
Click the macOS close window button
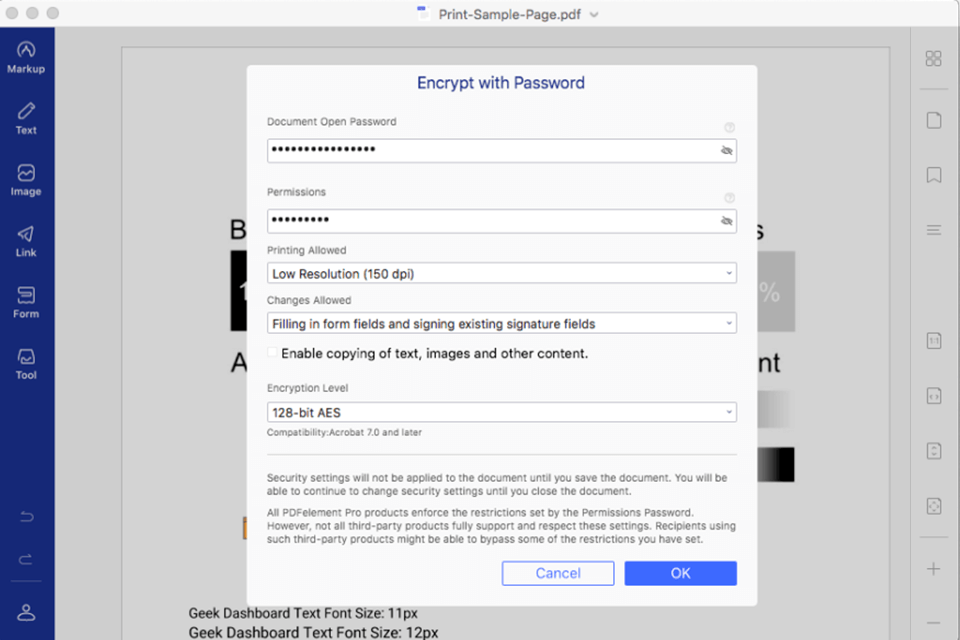tap(12, 13)
